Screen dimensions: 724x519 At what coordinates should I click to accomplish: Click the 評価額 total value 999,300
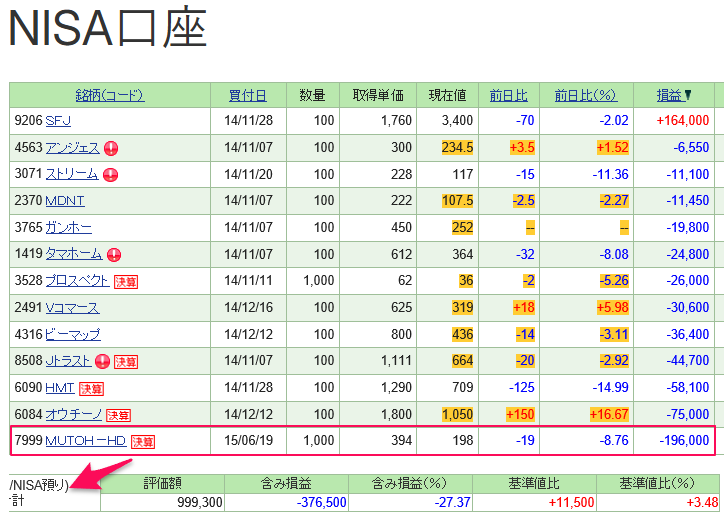[199, 503]
